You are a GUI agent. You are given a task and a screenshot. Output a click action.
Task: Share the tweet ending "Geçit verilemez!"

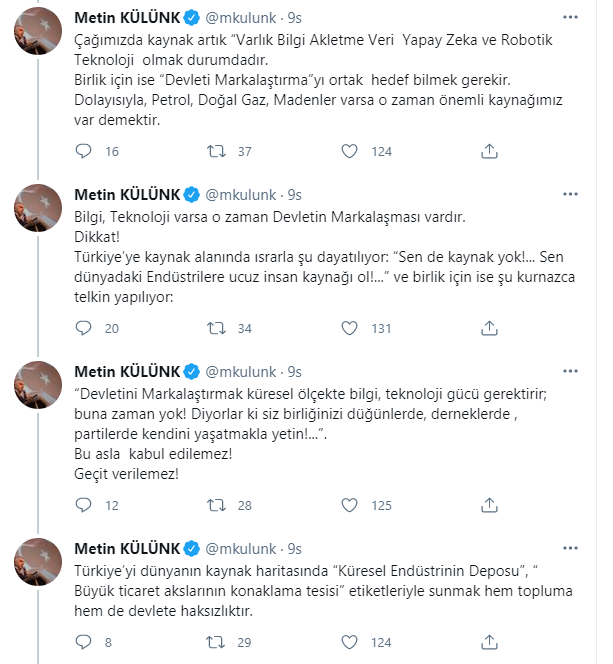(x=489, y=505)
